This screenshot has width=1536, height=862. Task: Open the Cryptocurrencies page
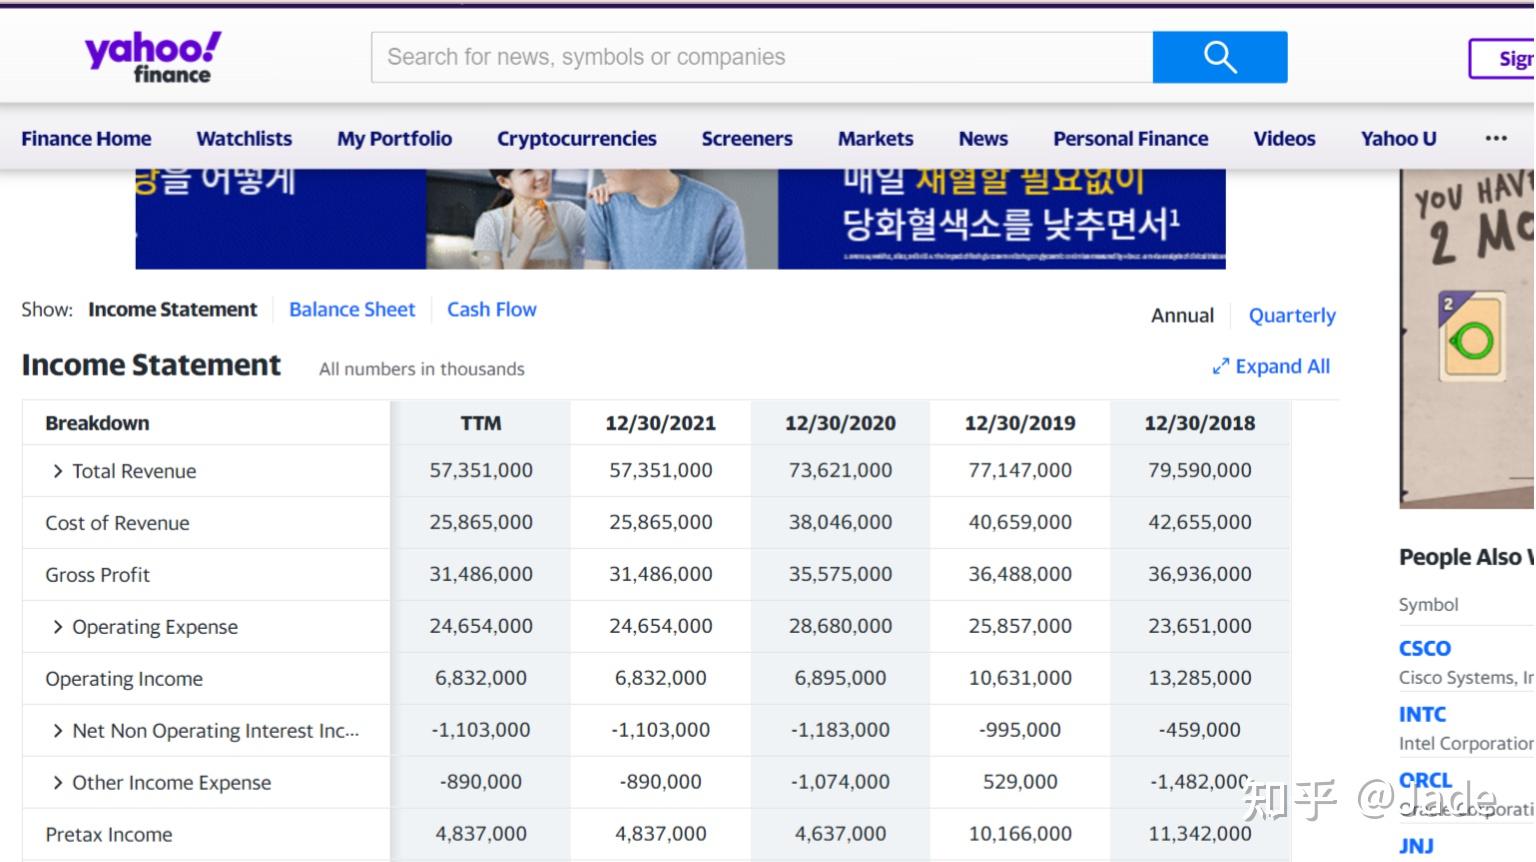click(x=576, y=138)
